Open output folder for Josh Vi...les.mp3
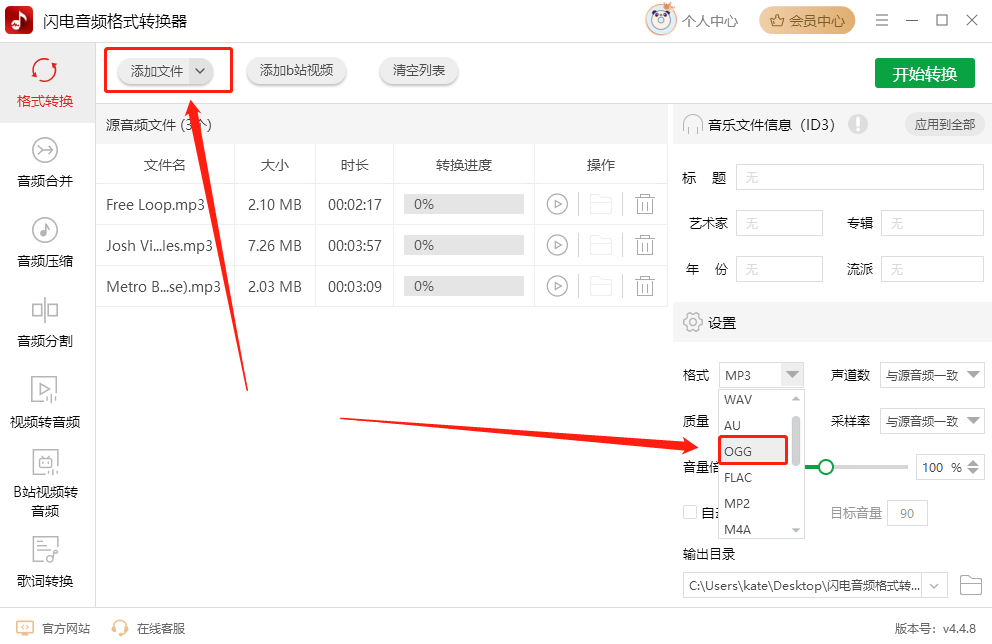This screenshot has width=992, height=644. pos(600,245)
